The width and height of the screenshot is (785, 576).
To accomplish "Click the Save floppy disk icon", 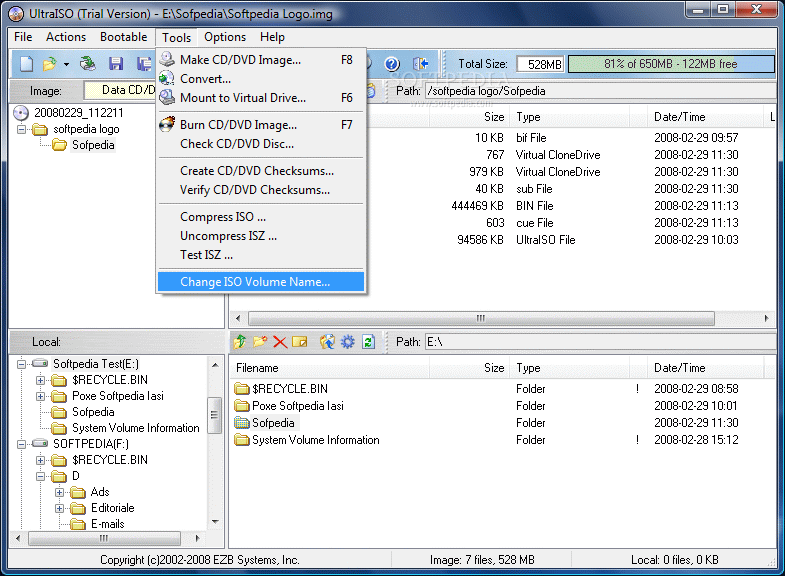I will pyautogui.click(x=116, y=64).
